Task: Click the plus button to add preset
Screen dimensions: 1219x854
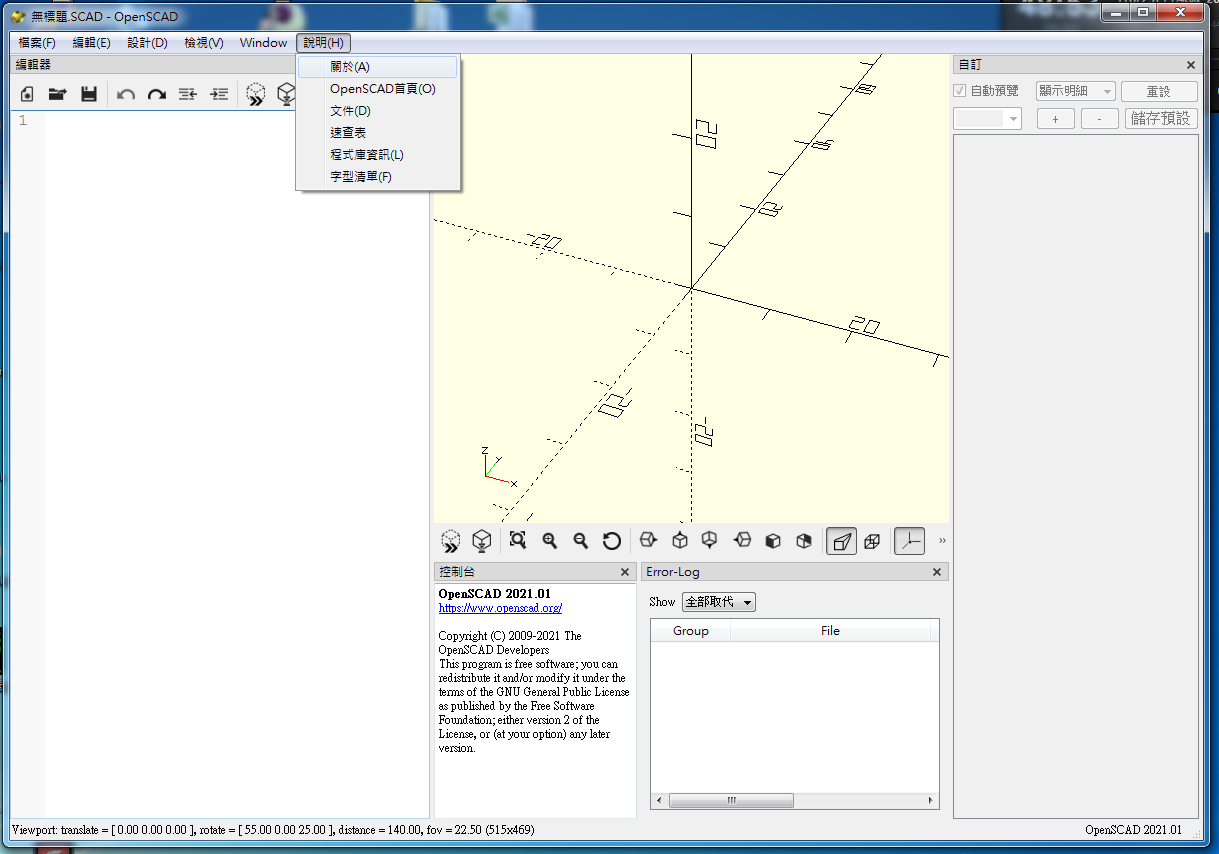Action: (x=1055, y=119)
